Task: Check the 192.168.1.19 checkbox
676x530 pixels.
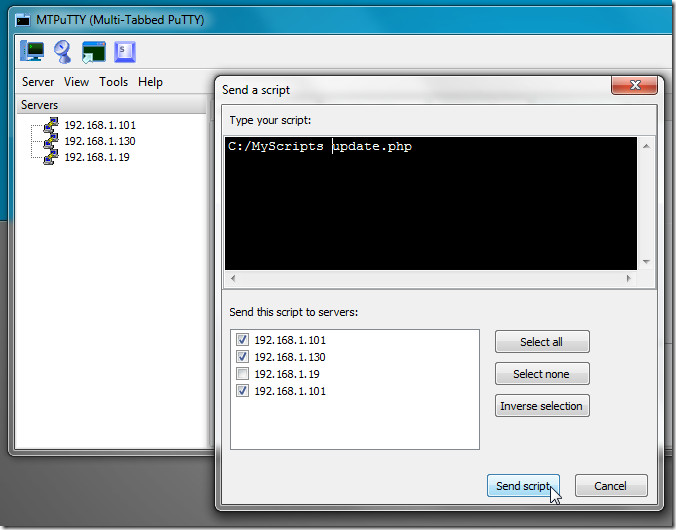Action: pos(242,373)
